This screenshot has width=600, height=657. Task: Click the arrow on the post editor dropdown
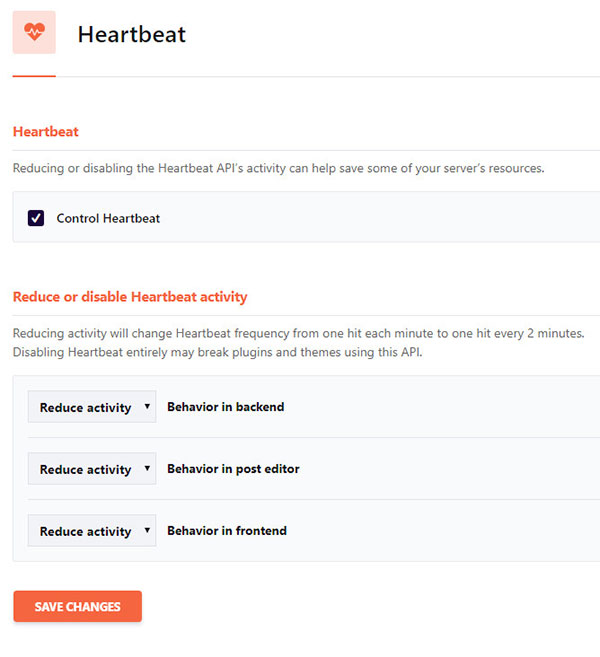(147, 469)
